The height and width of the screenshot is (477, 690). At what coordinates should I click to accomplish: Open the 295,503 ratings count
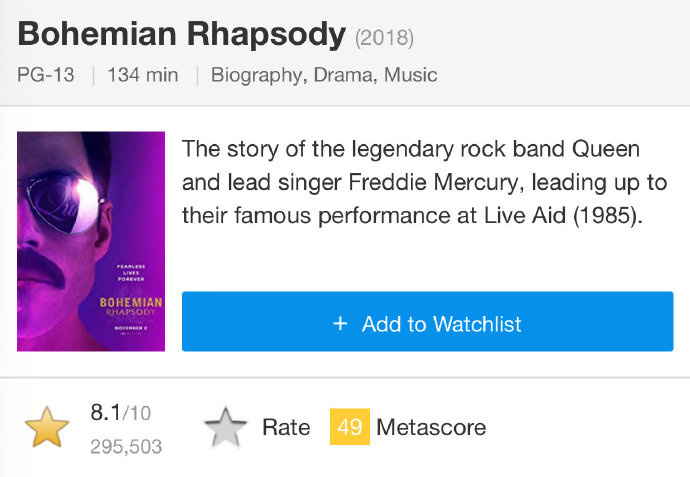tap(126, 447)
